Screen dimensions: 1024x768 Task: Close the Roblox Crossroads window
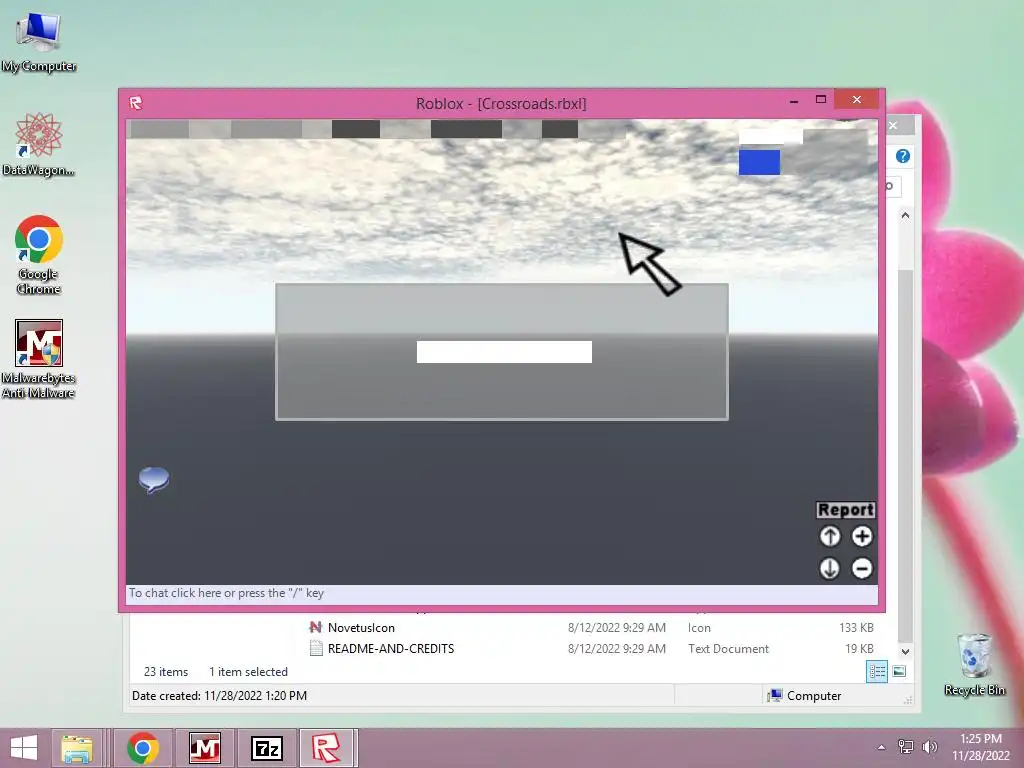pyautogui.click(x=857, y=99)
